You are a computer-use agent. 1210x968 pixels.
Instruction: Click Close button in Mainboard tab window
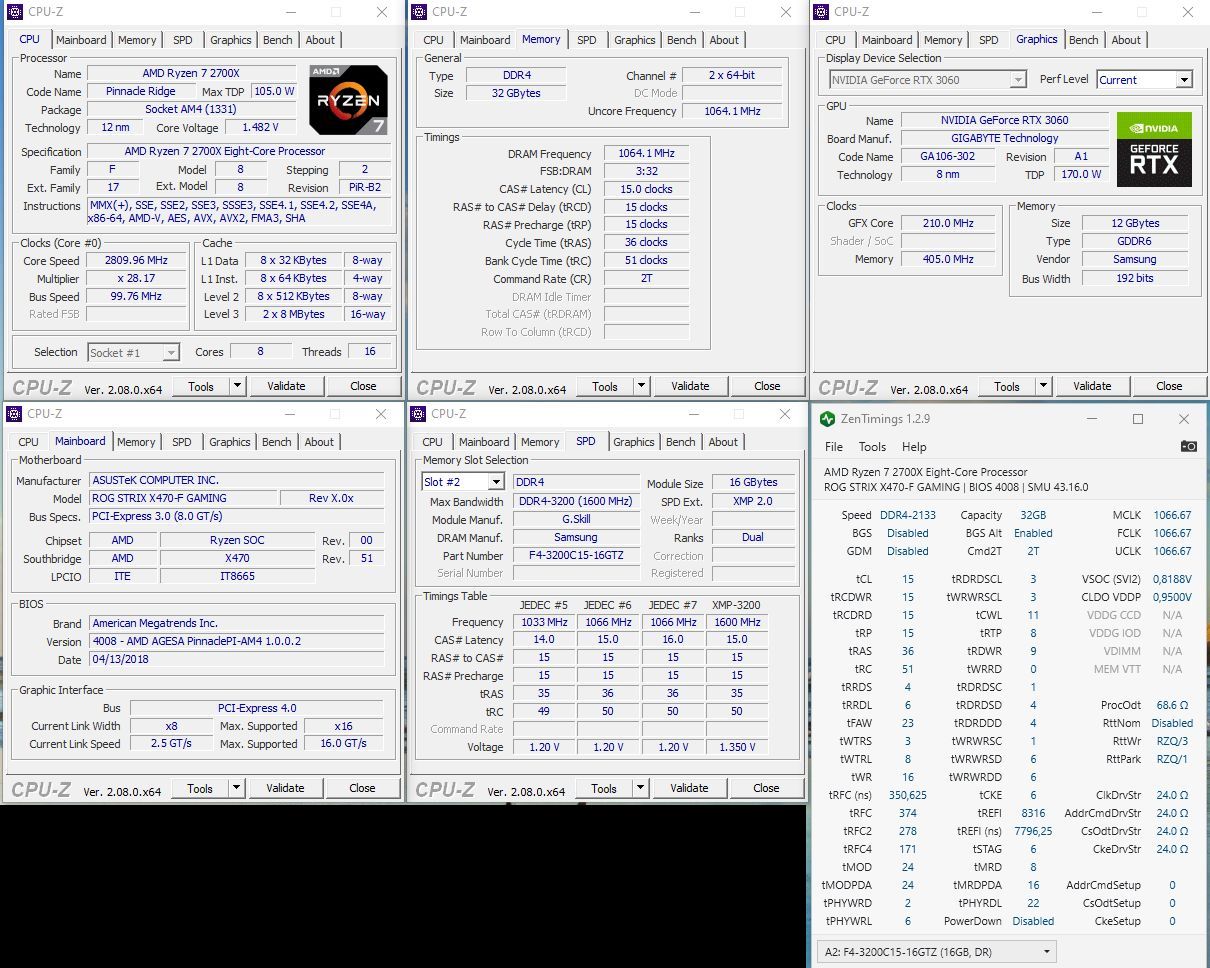362,788
